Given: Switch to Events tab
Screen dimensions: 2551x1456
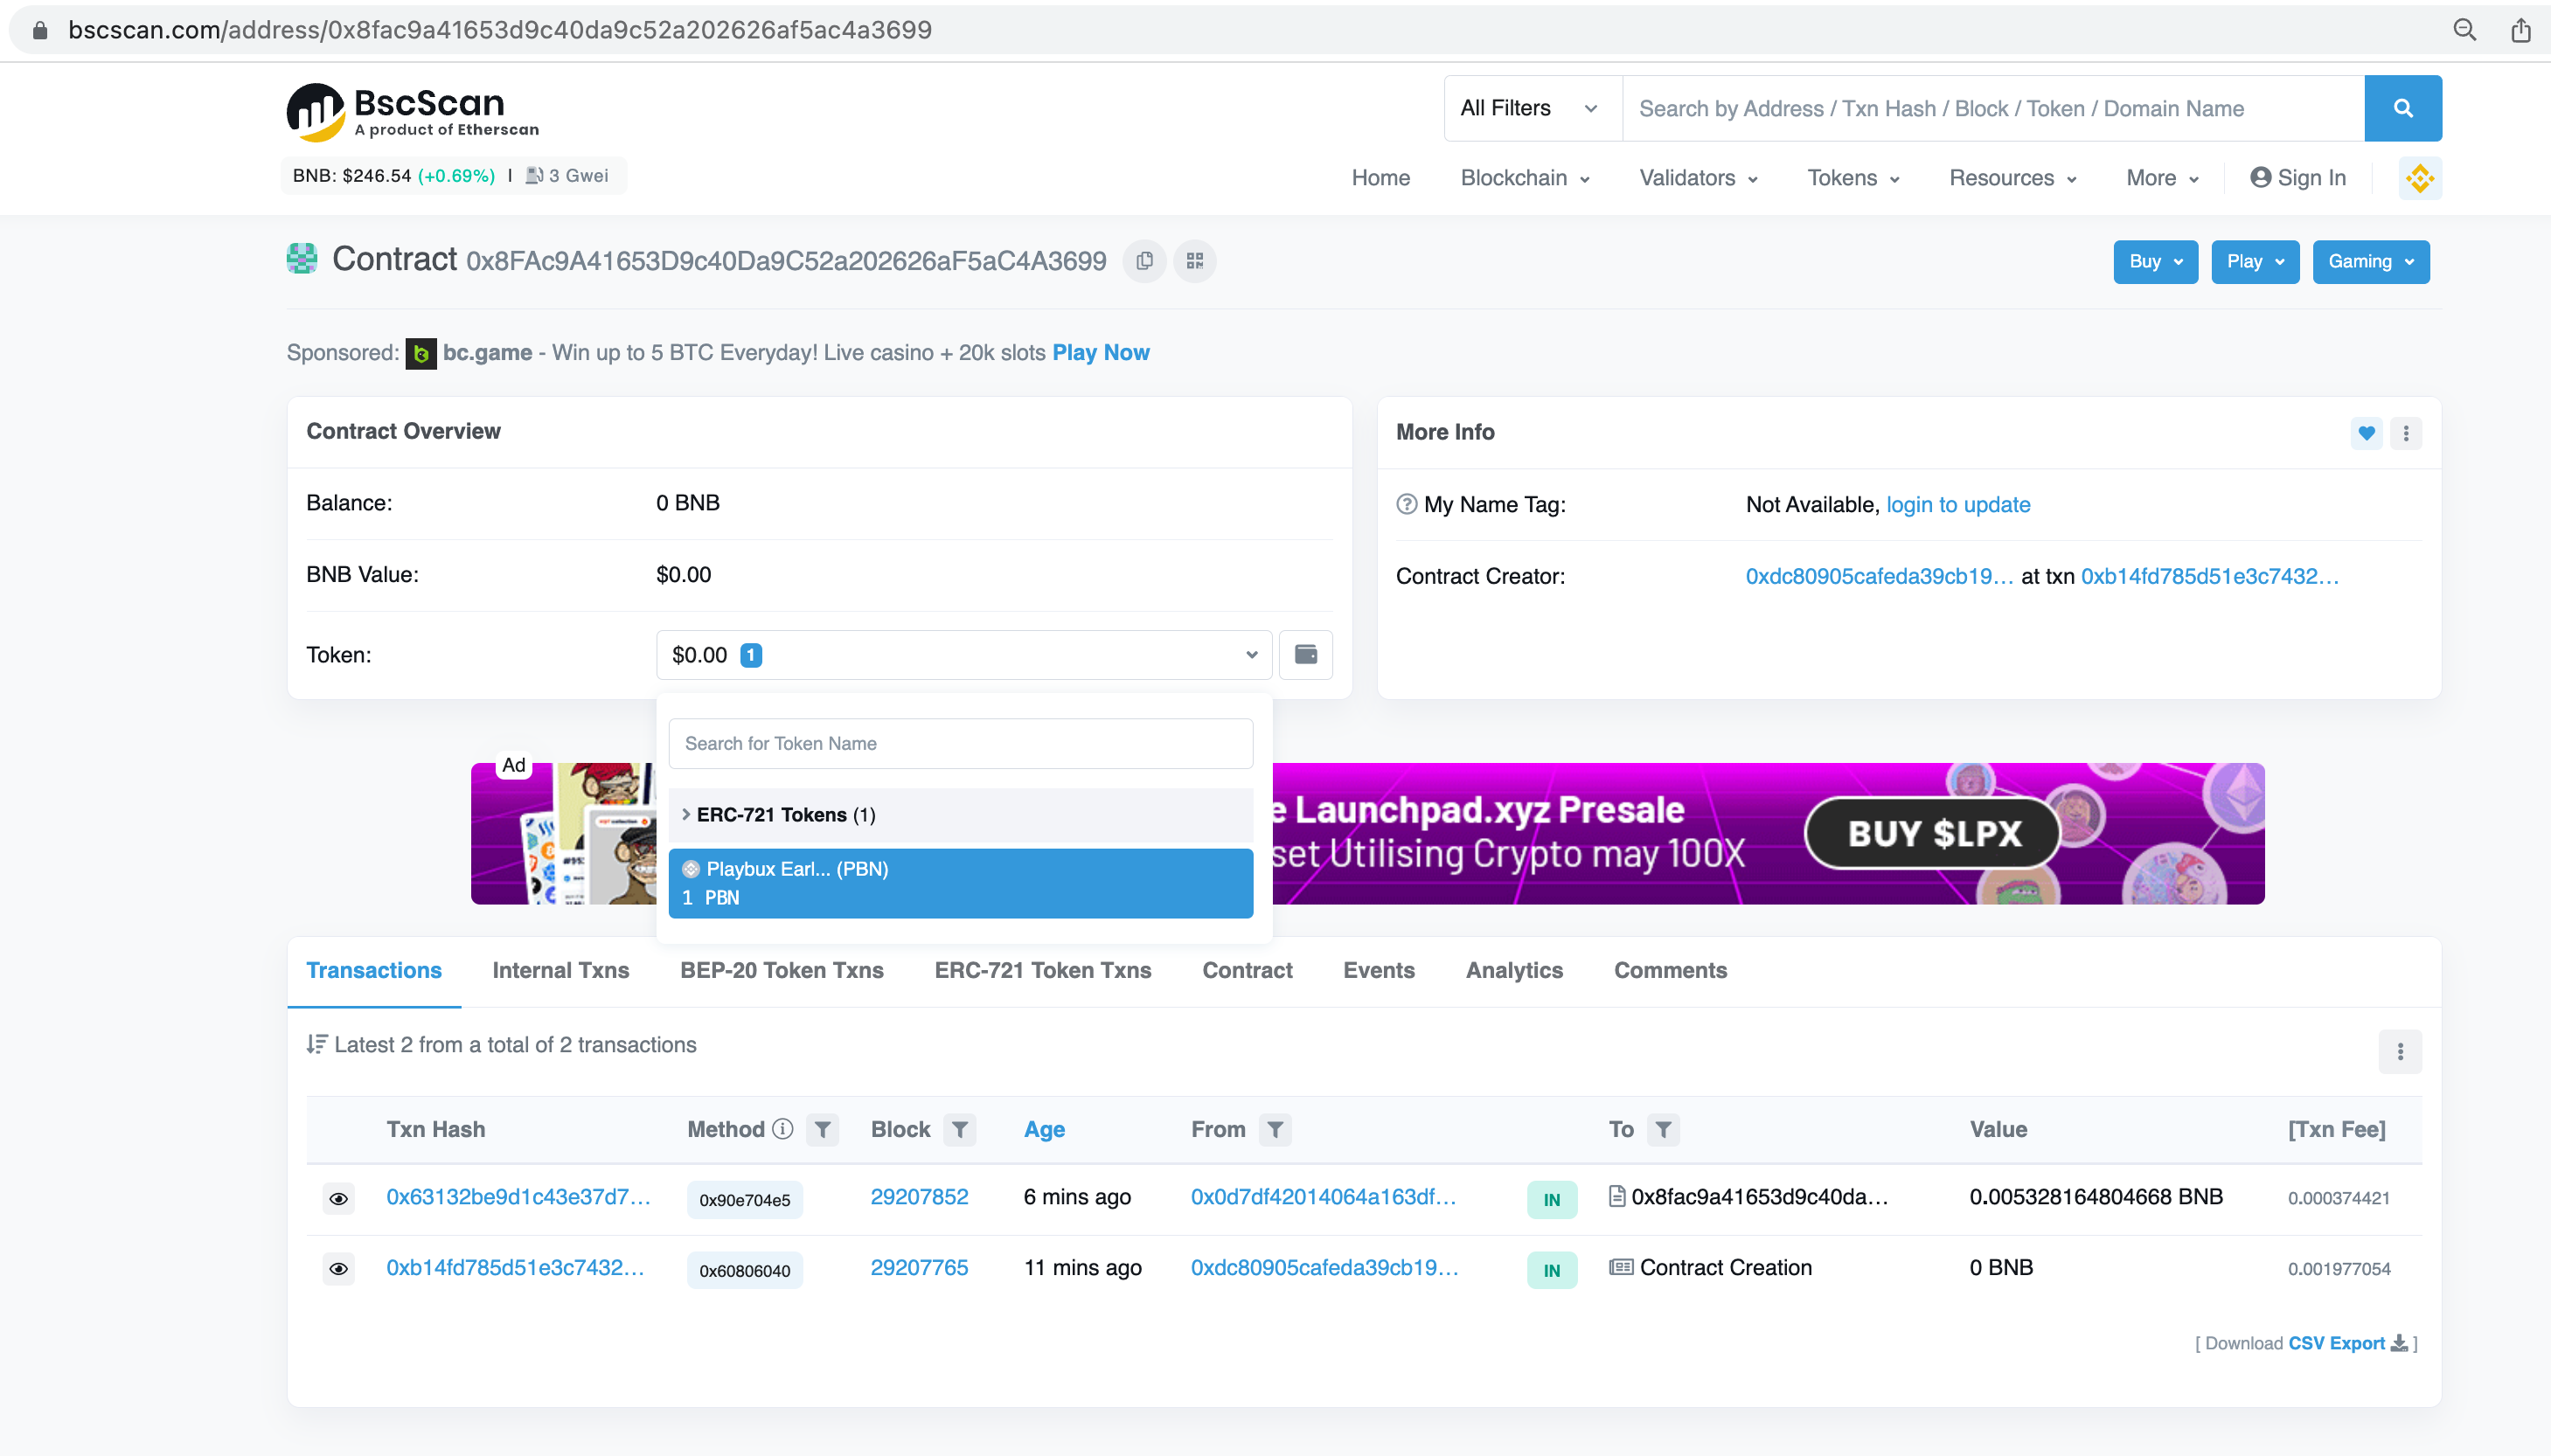Looking at the screenshot, I should (1378, 970).
